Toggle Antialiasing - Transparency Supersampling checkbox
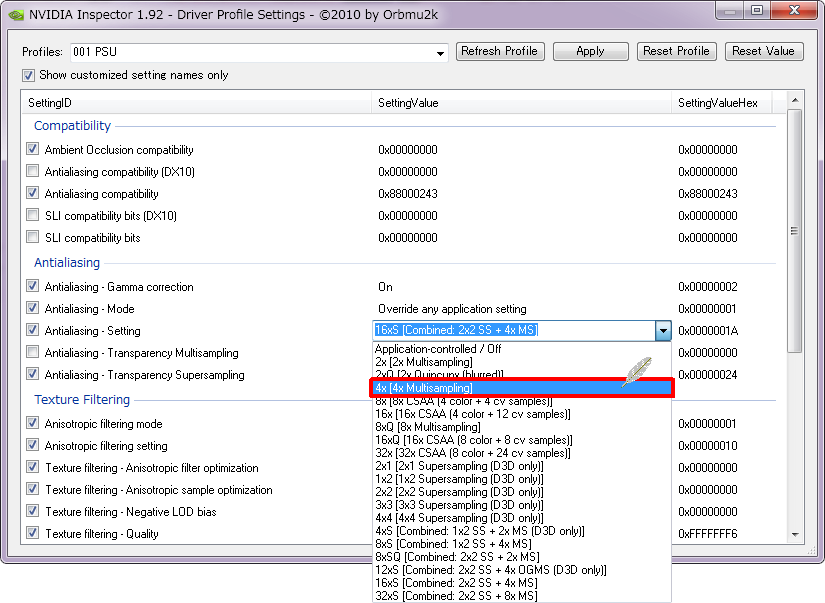 click(33, 374)
